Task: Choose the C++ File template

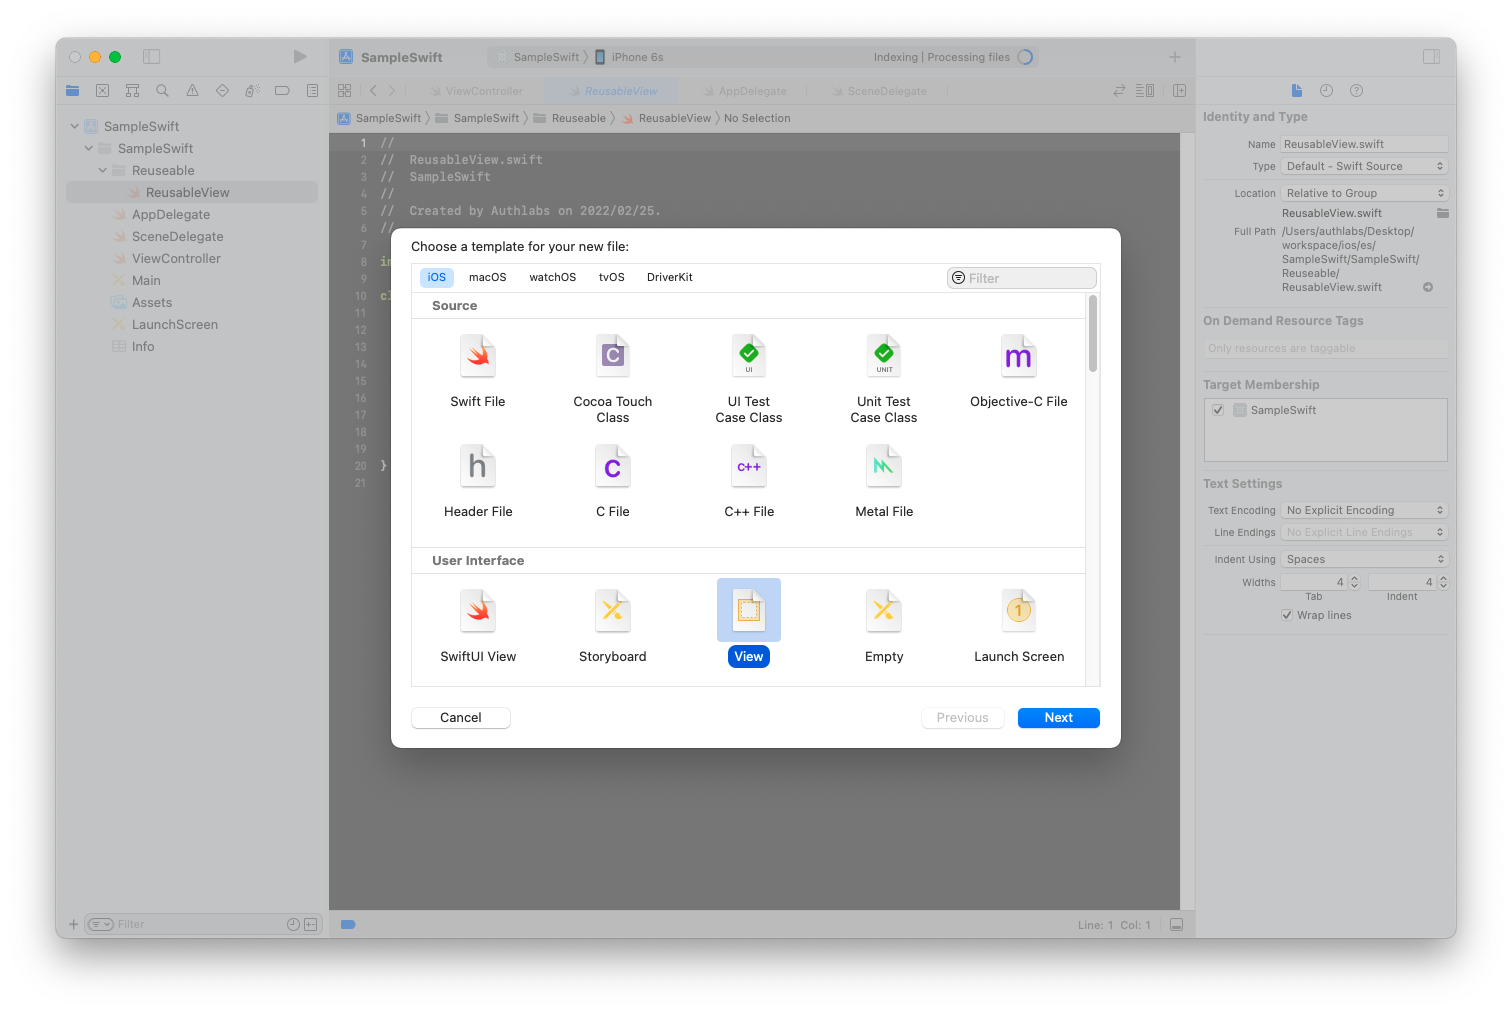Action: 749,482
